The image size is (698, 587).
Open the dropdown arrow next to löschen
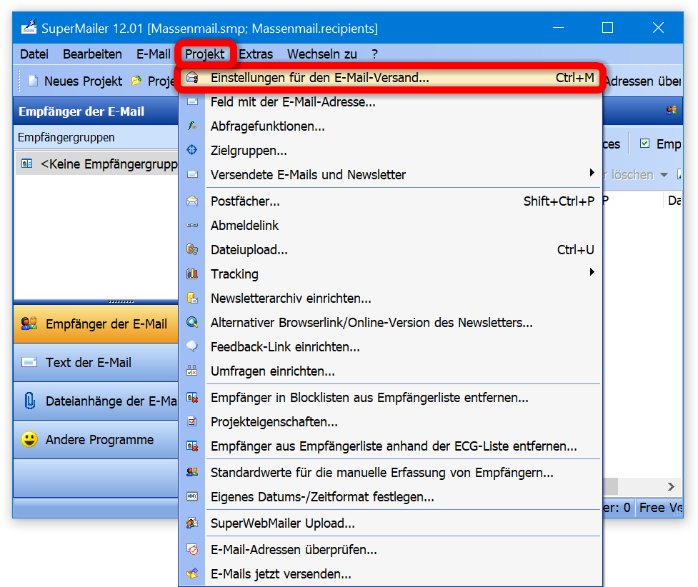click(664, 175)
